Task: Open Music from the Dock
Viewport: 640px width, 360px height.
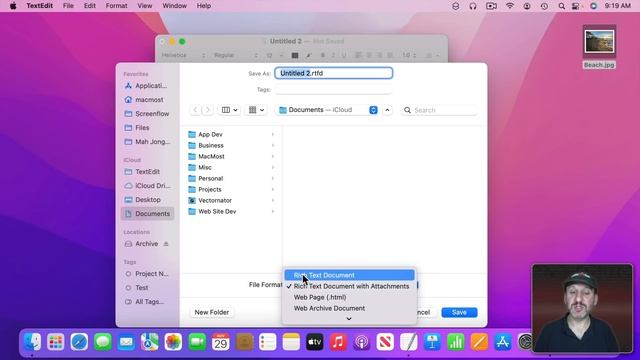Action: click(338, 342)
